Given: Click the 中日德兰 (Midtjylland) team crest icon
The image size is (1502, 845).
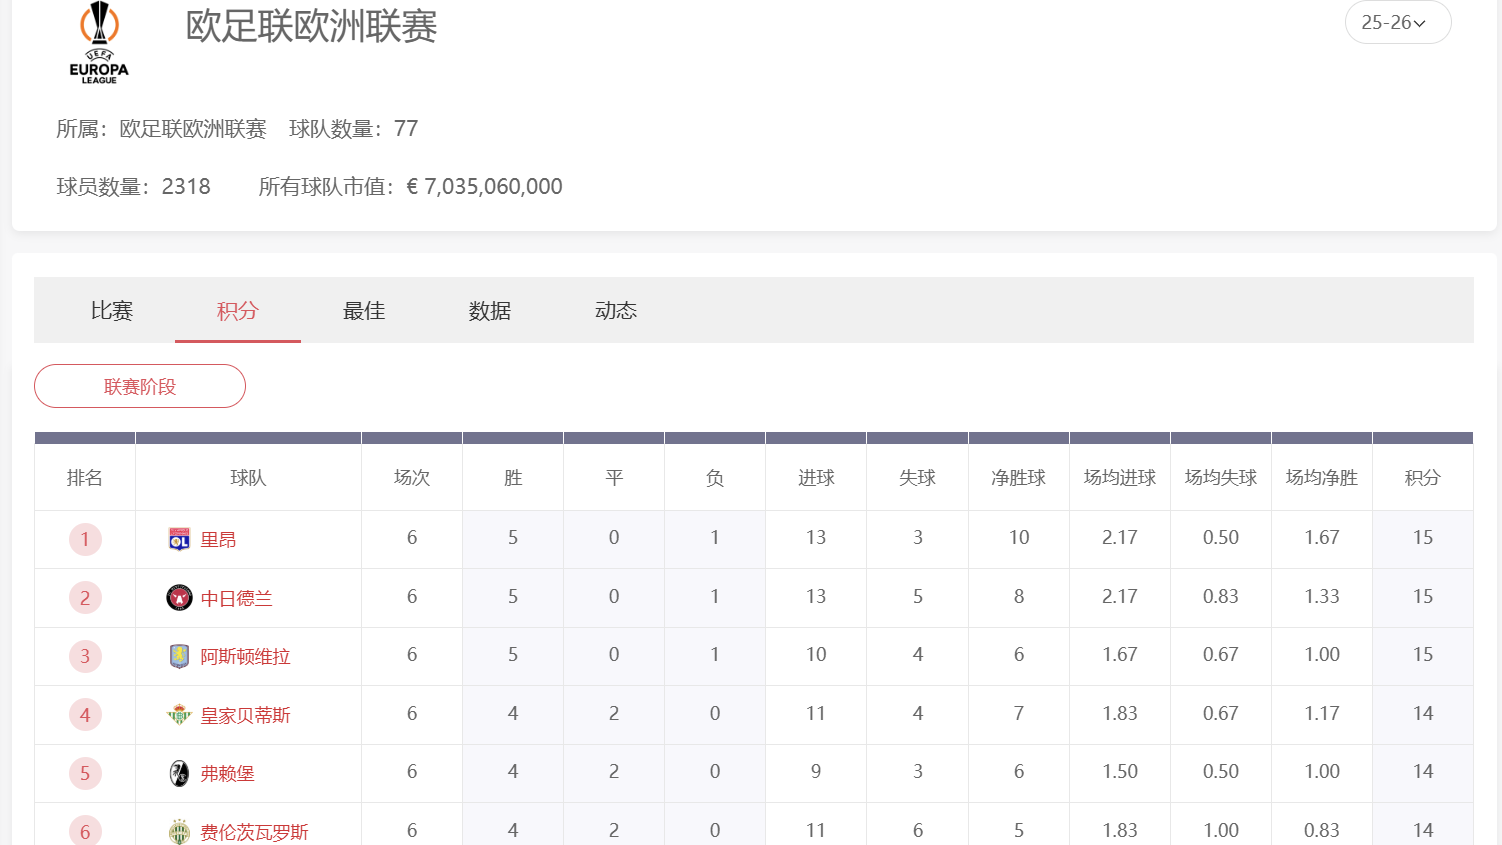Looking at the screenshot, I should pyautogui.click(x=179, y=598).
